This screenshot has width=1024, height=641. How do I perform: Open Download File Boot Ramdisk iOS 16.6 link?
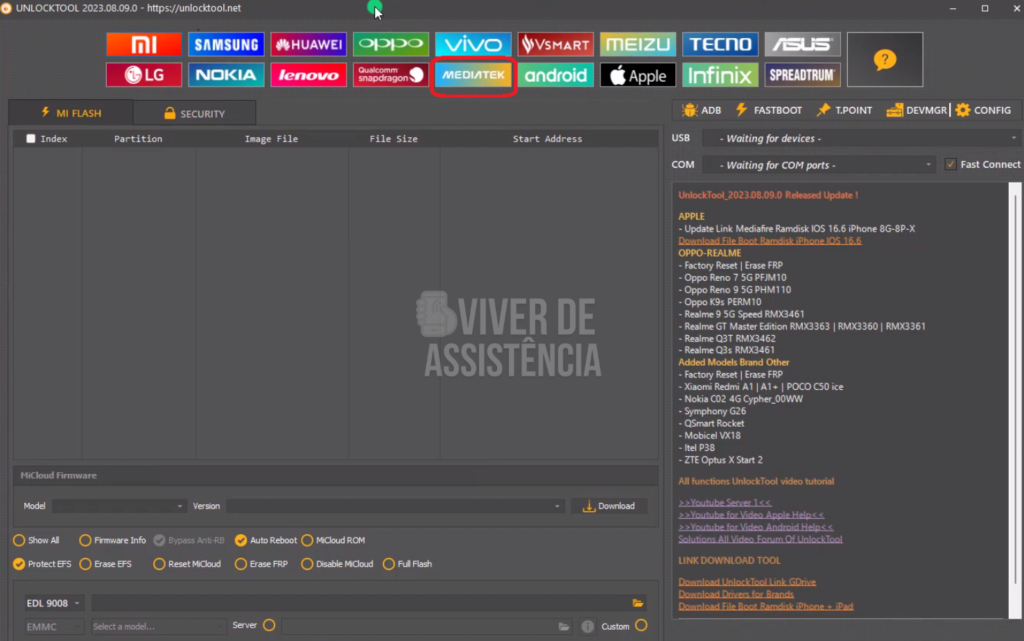point(769,241)
